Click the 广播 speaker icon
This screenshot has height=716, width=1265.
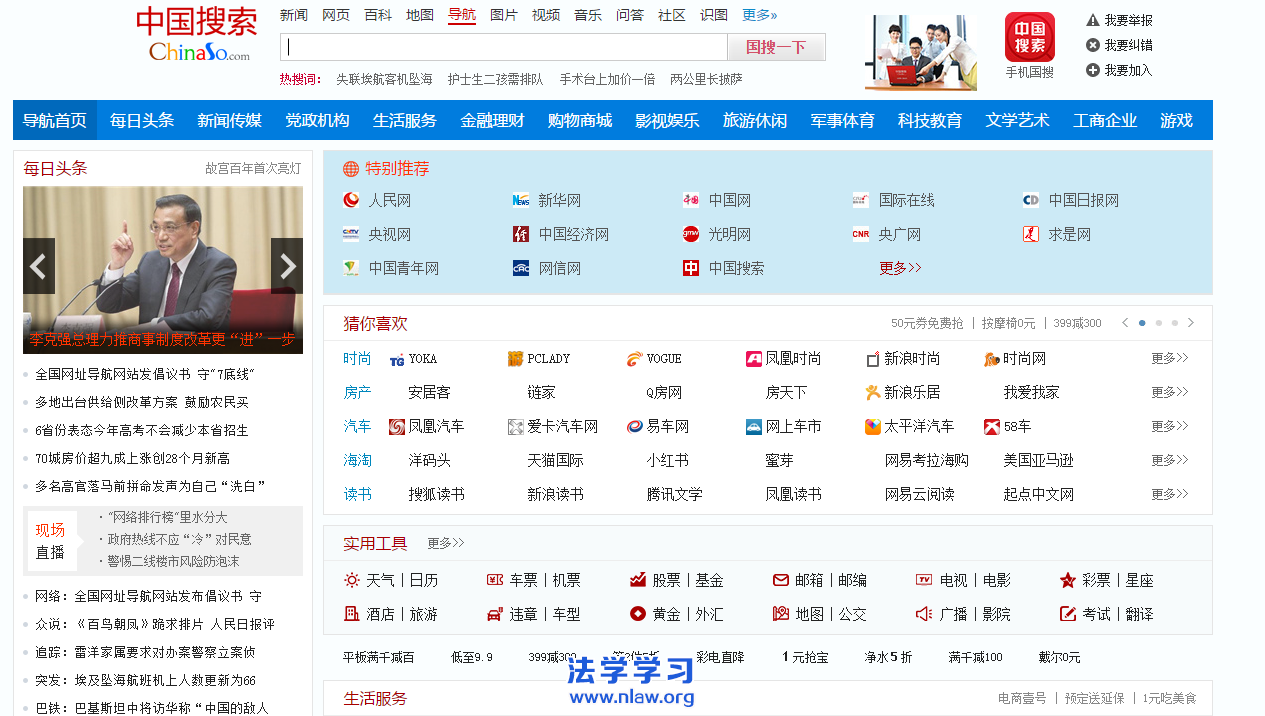click(x=924, y=614)
